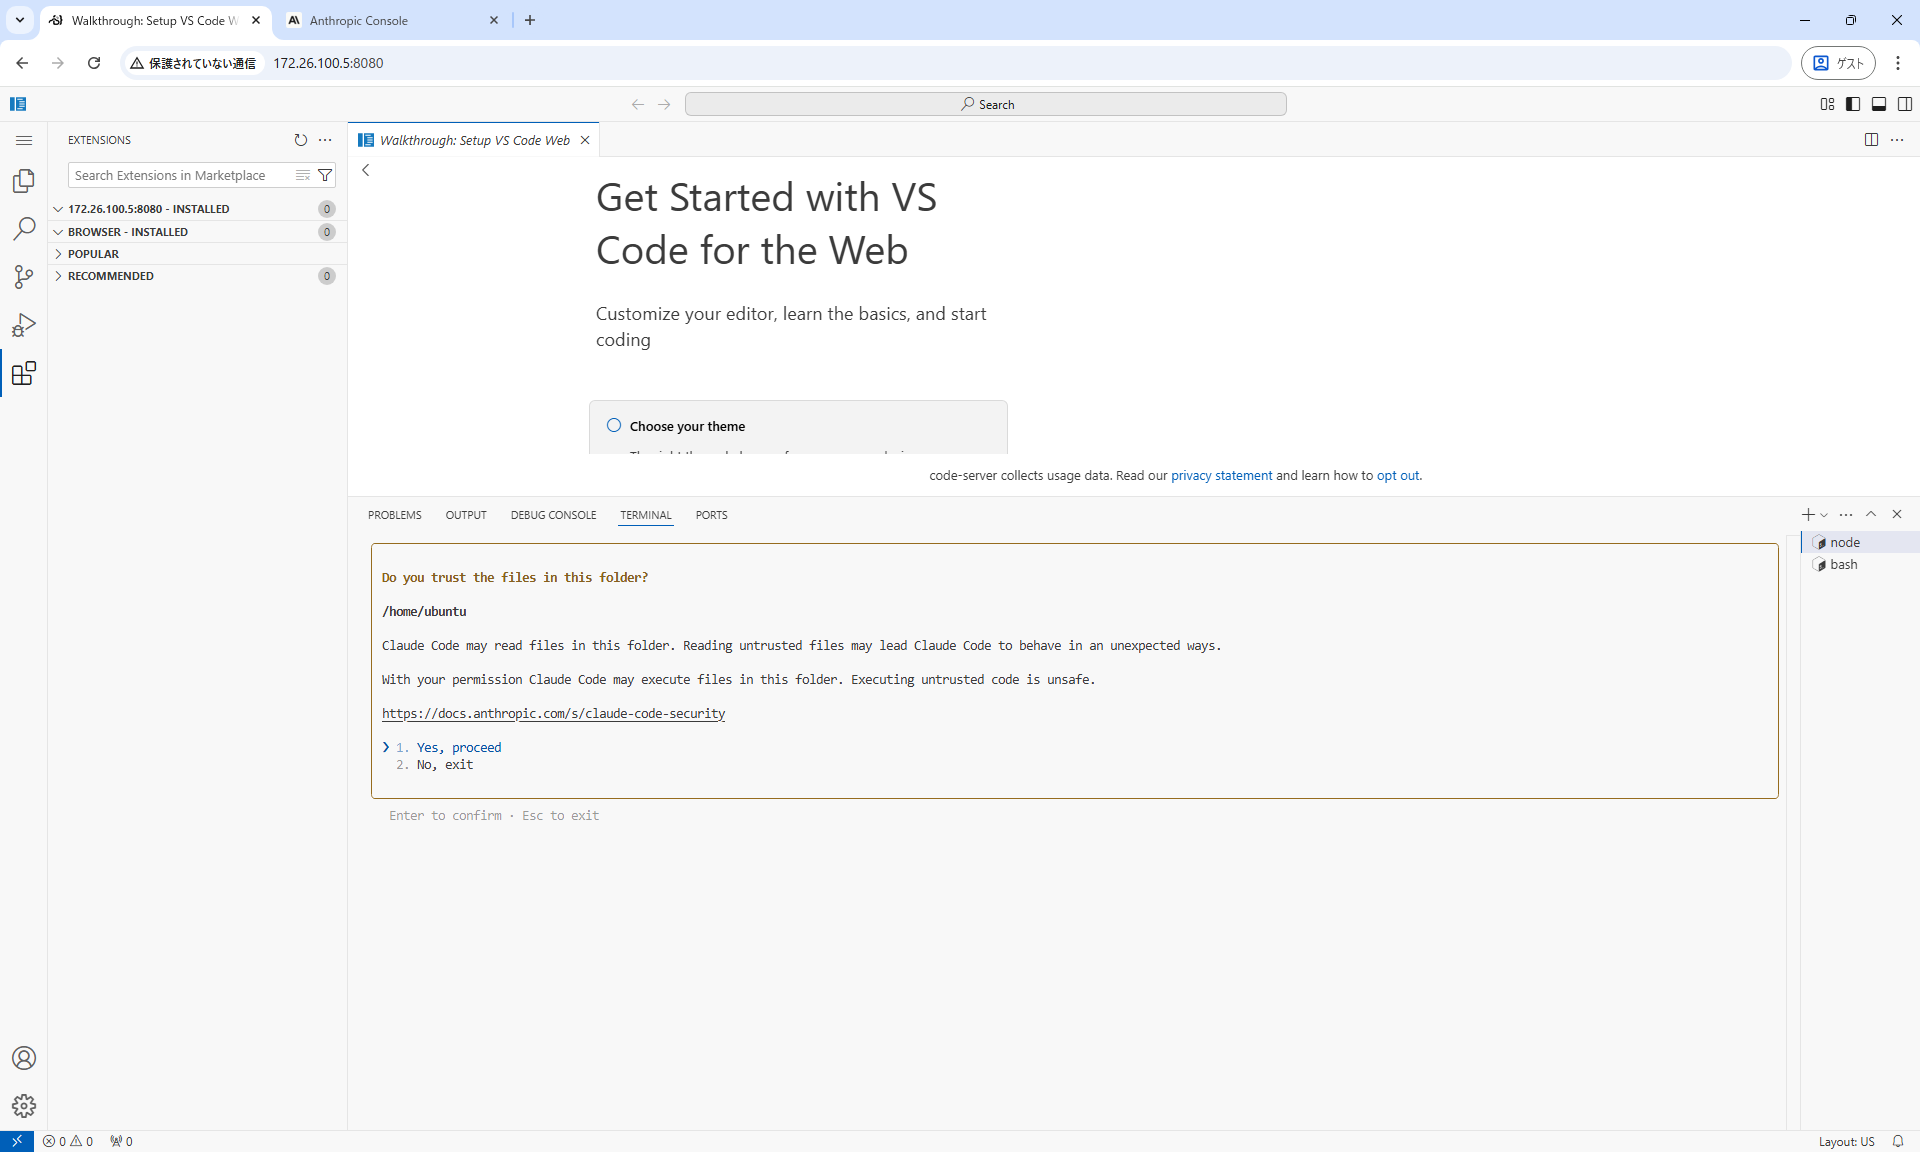Mark Choose your theme step done
Screen dimensions: 1920x1152
click(x=614, y=425)
